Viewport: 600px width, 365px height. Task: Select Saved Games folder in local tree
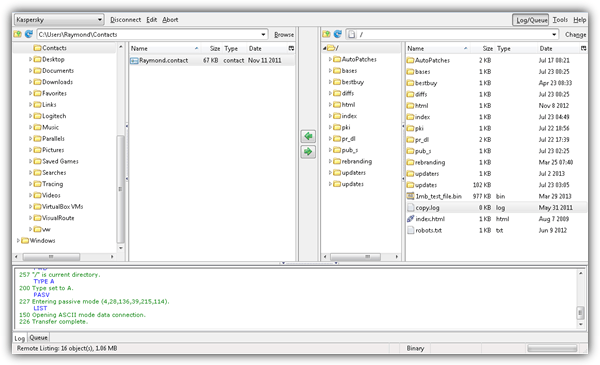pyautogui.click(x=60, y=161)
